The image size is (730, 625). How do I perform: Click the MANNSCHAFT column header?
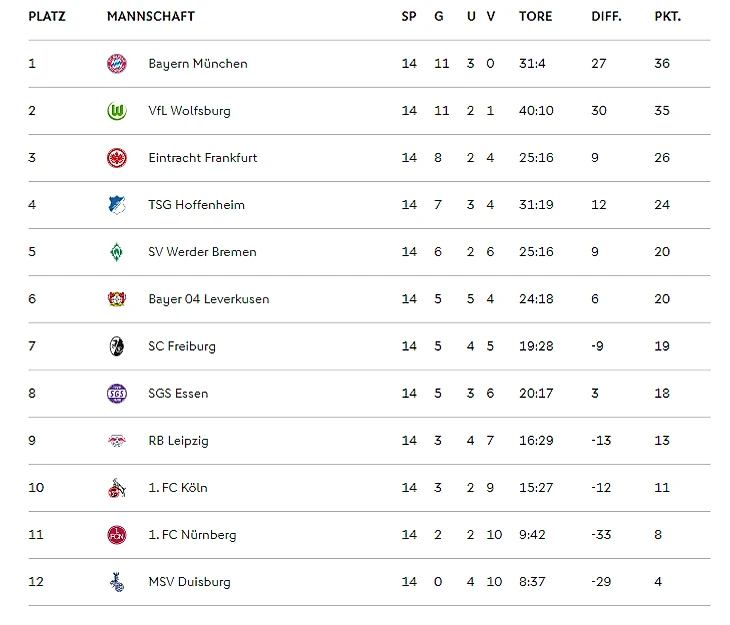coord(151,17)
